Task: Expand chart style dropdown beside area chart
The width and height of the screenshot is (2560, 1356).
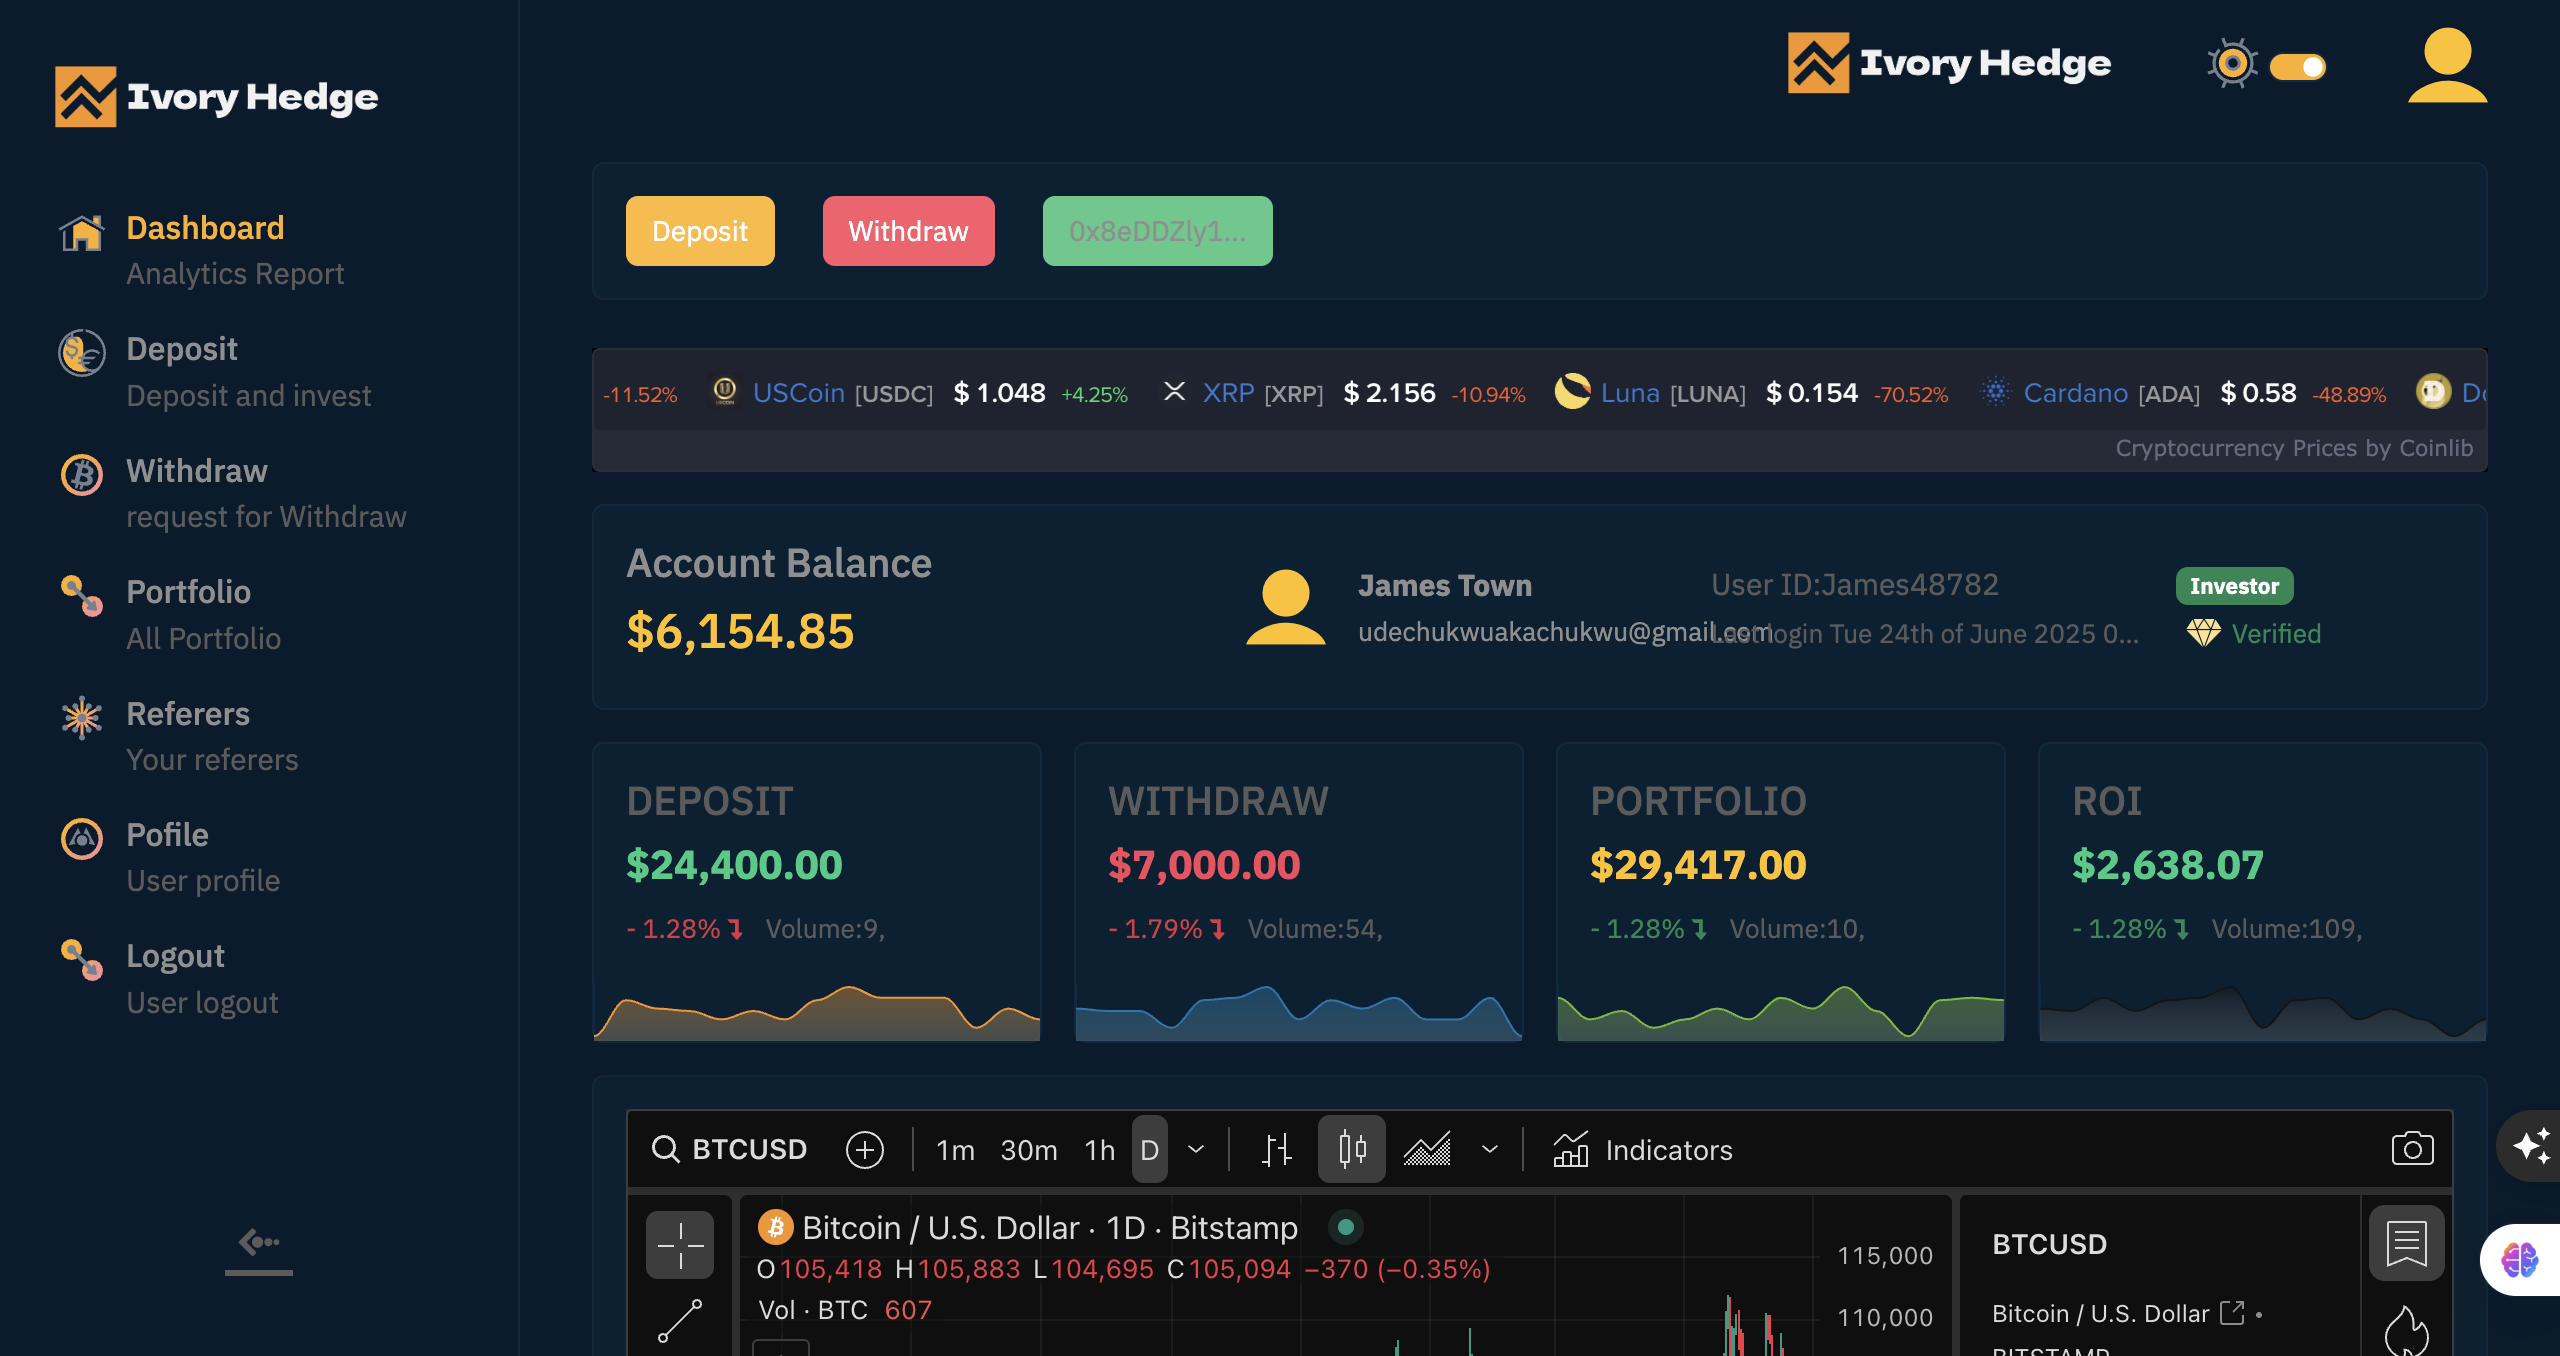Action: click(x=1489, y=1149)
